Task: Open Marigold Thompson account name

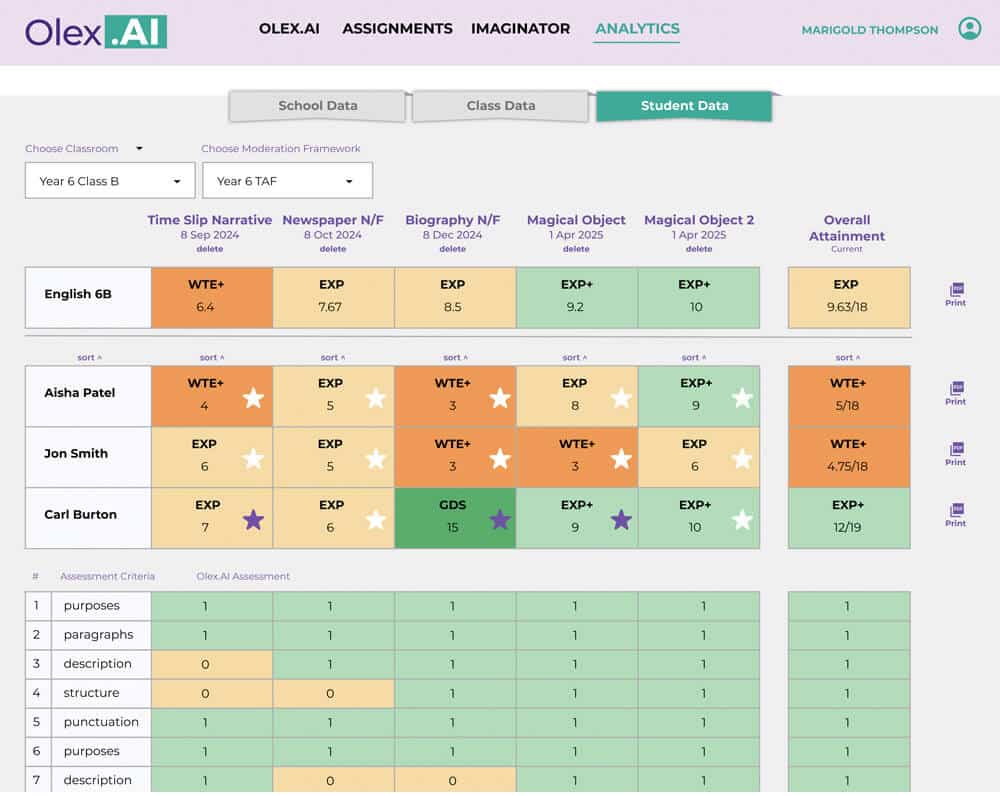Action: point(869,30)
